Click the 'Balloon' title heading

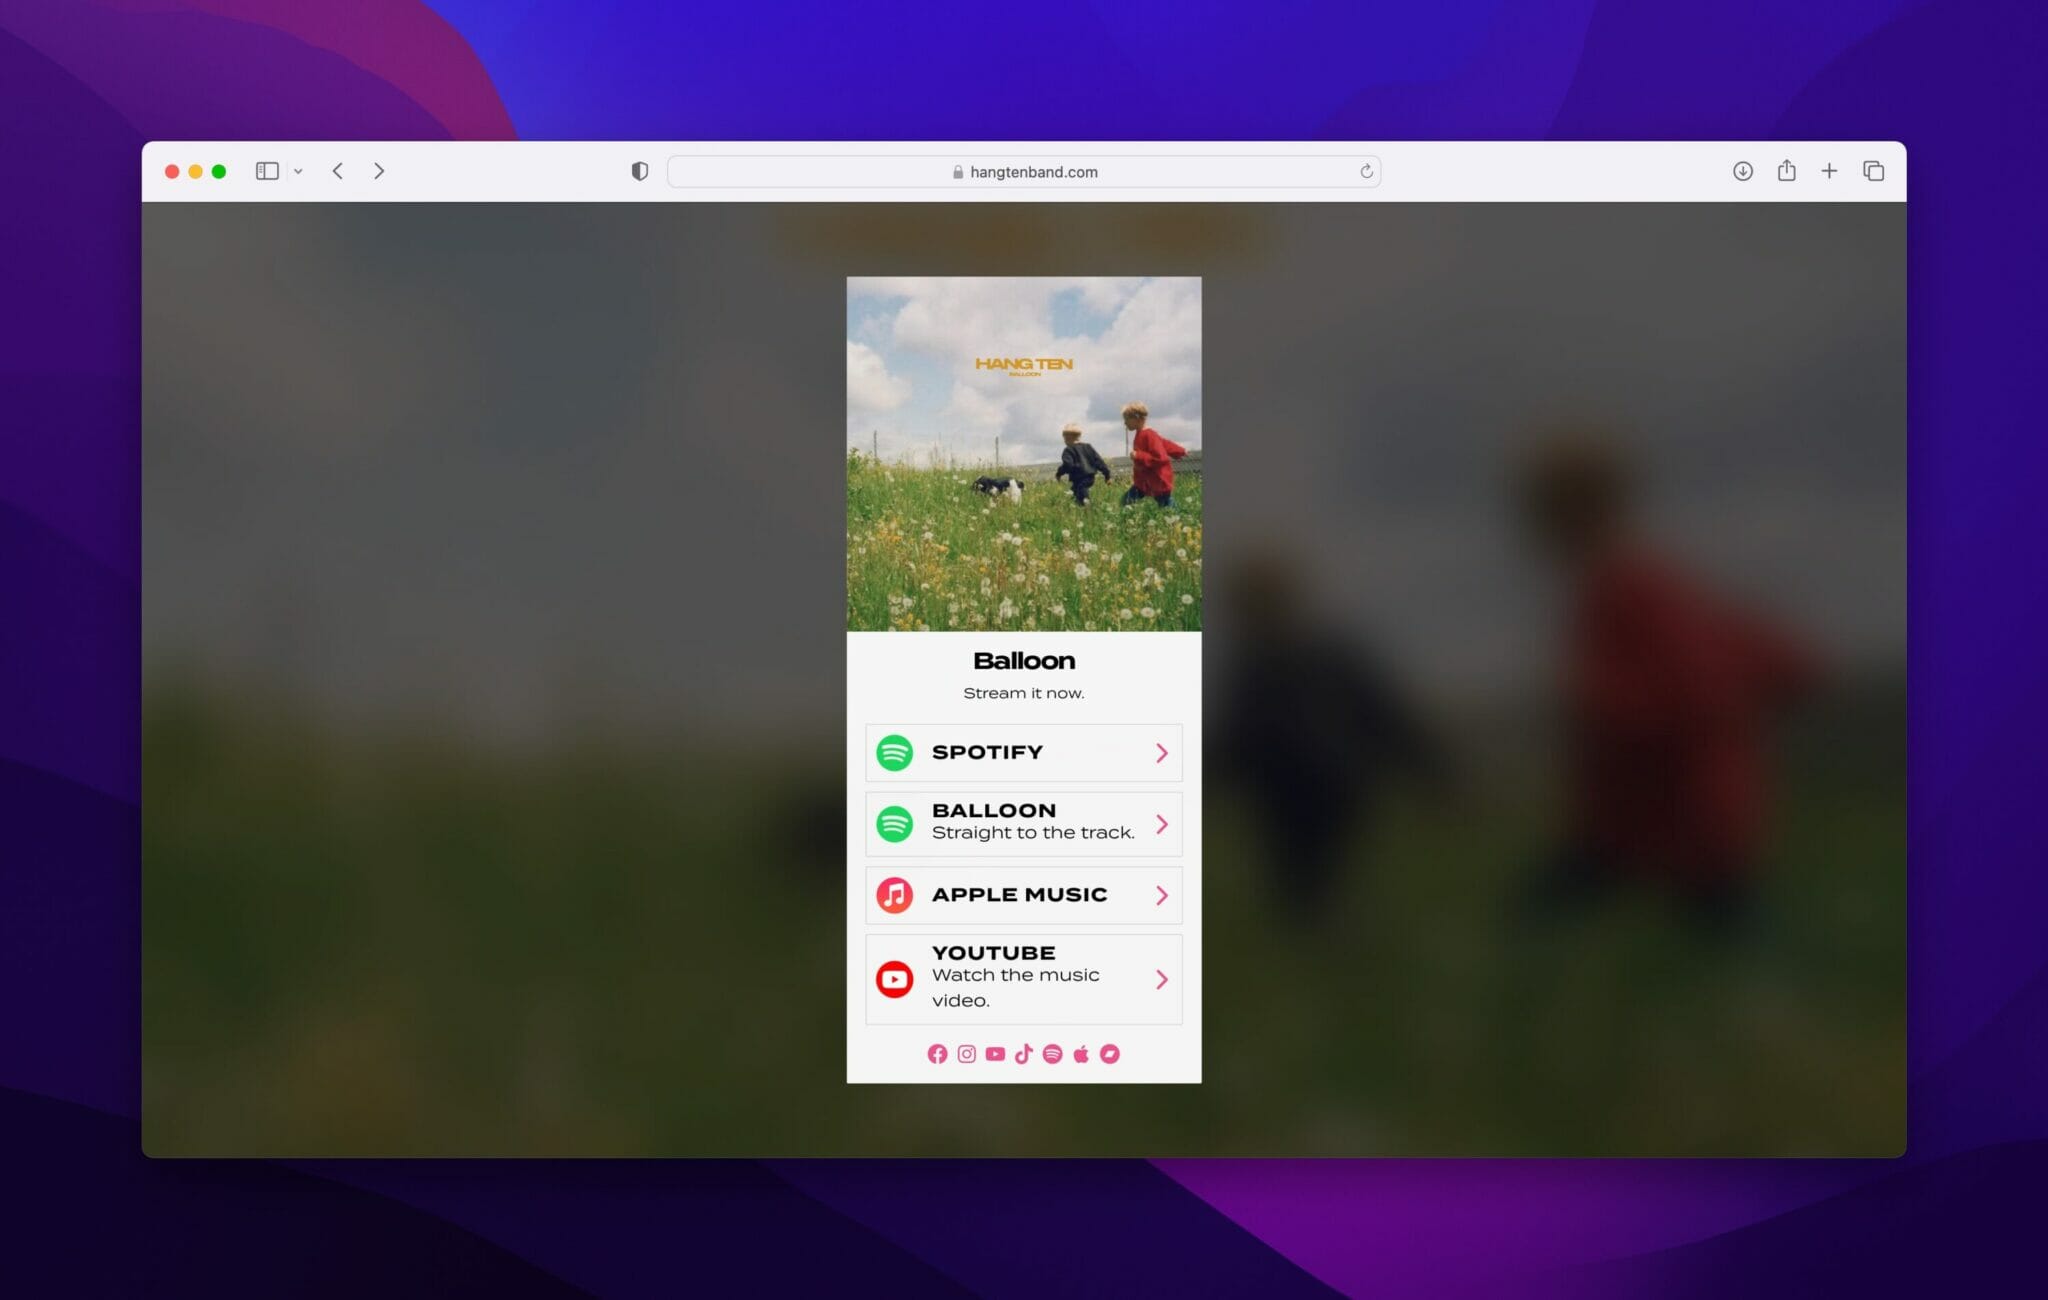[1024, 661]
